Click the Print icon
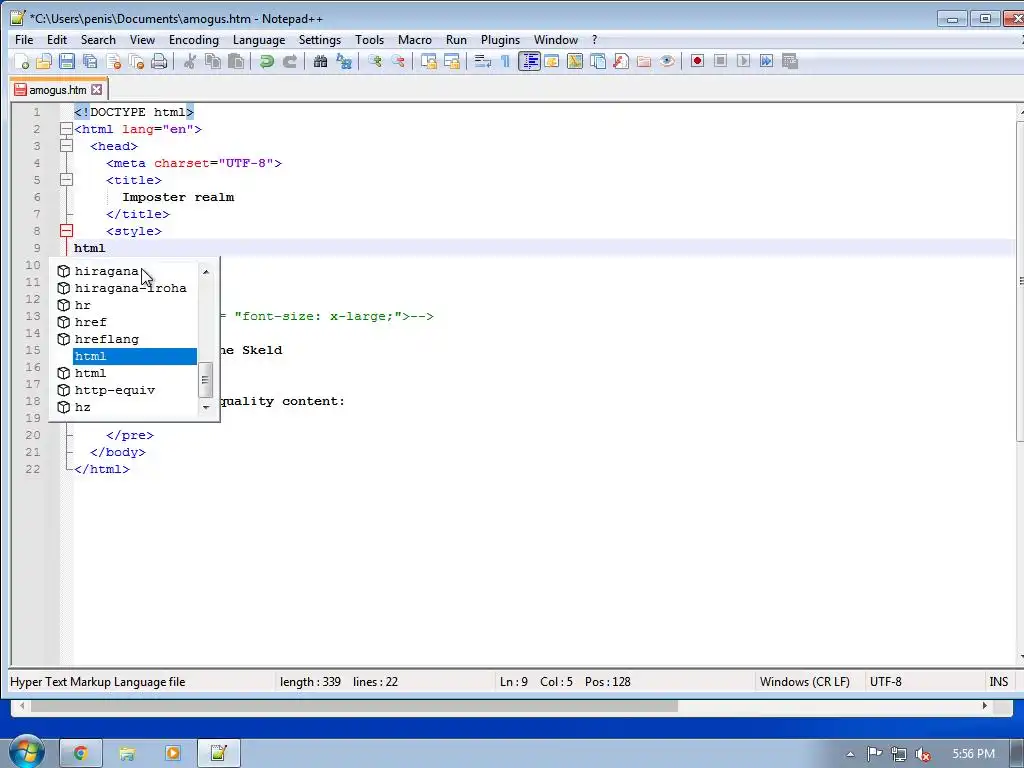 tap(159, 61)
